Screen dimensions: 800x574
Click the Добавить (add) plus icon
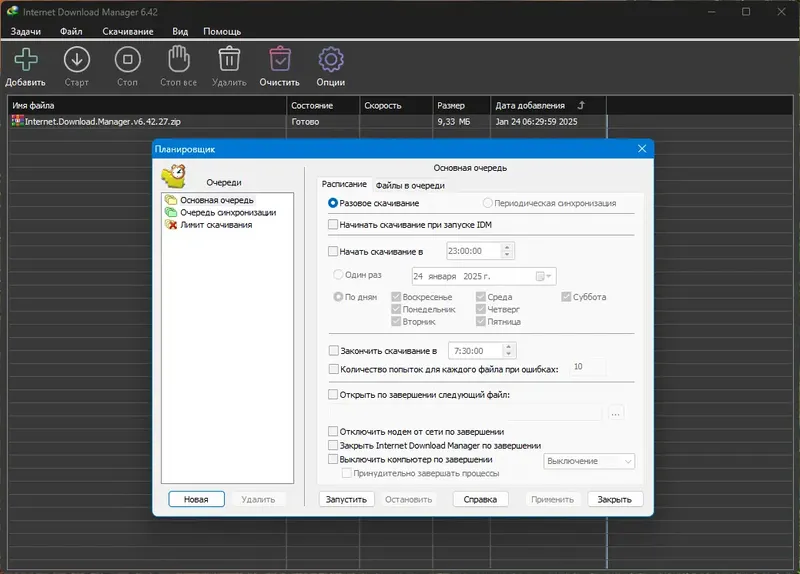coord(26,59)
